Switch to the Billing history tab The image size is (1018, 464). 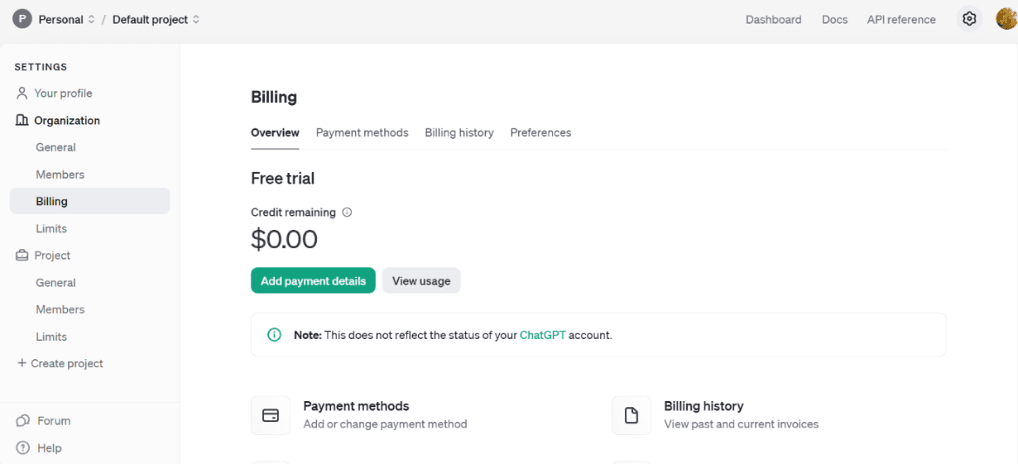point(459,132)
